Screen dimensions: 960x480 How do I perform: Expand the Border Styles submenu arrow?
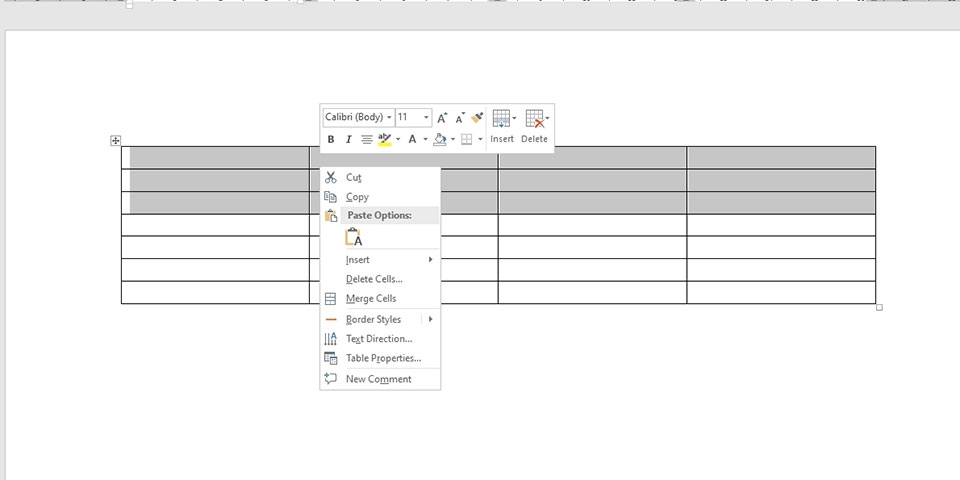click(x=431, y=319)
